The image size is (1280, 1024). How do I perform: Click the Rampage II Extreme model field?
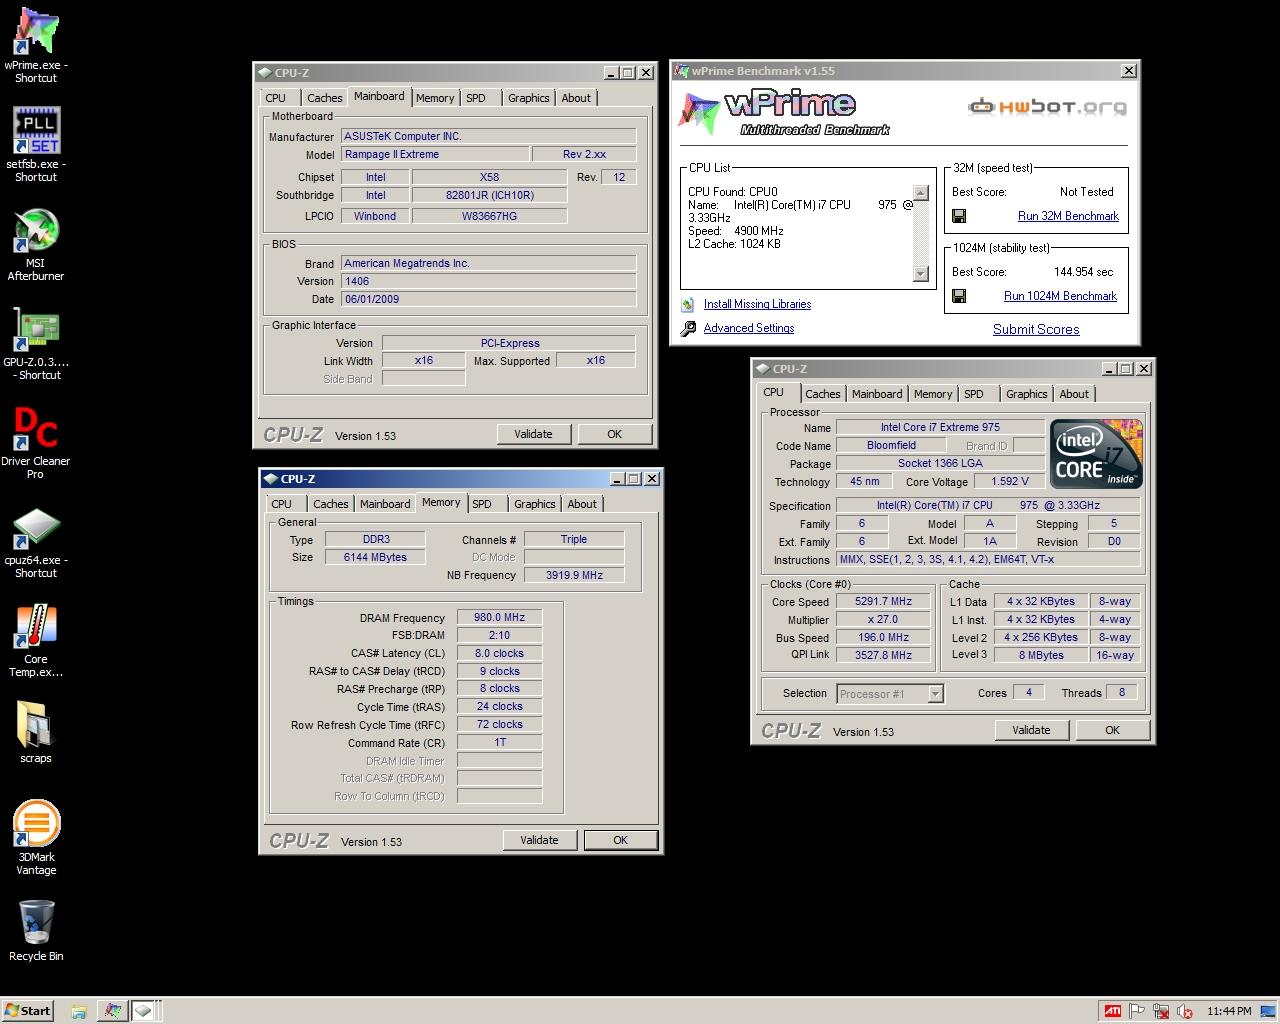click(x=435, y=154)
